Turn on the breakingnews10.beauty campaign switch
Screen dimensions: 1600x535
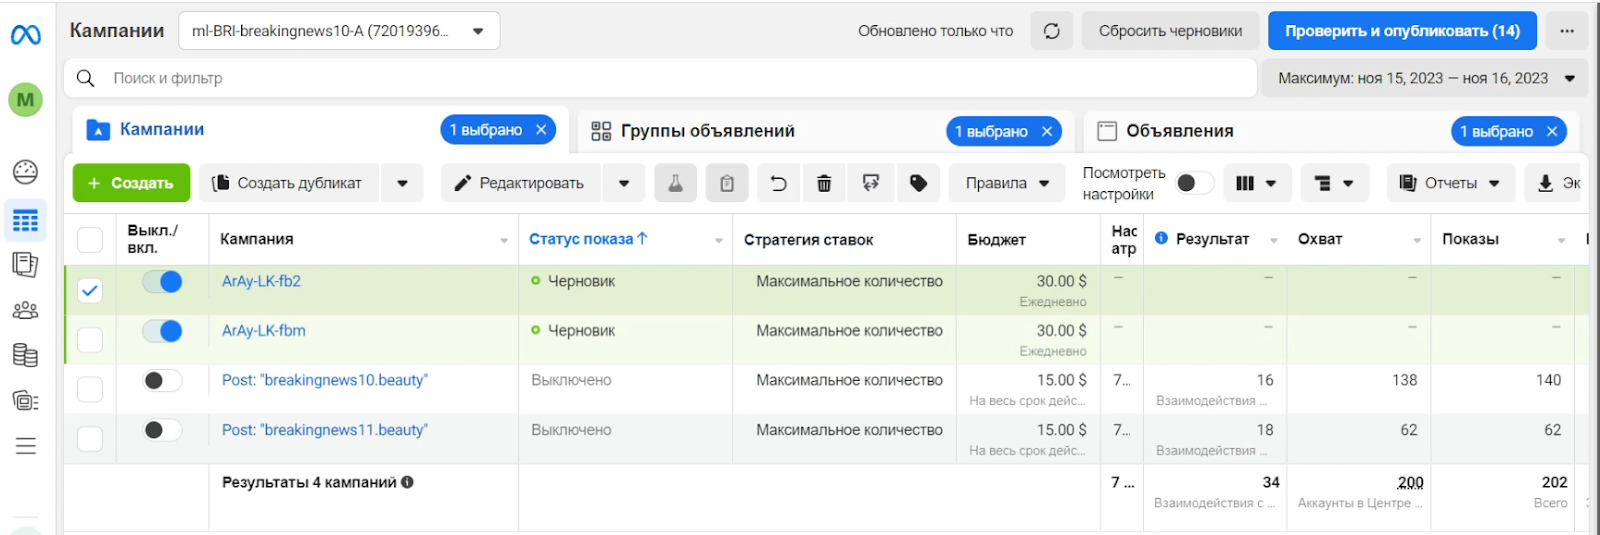162,380
